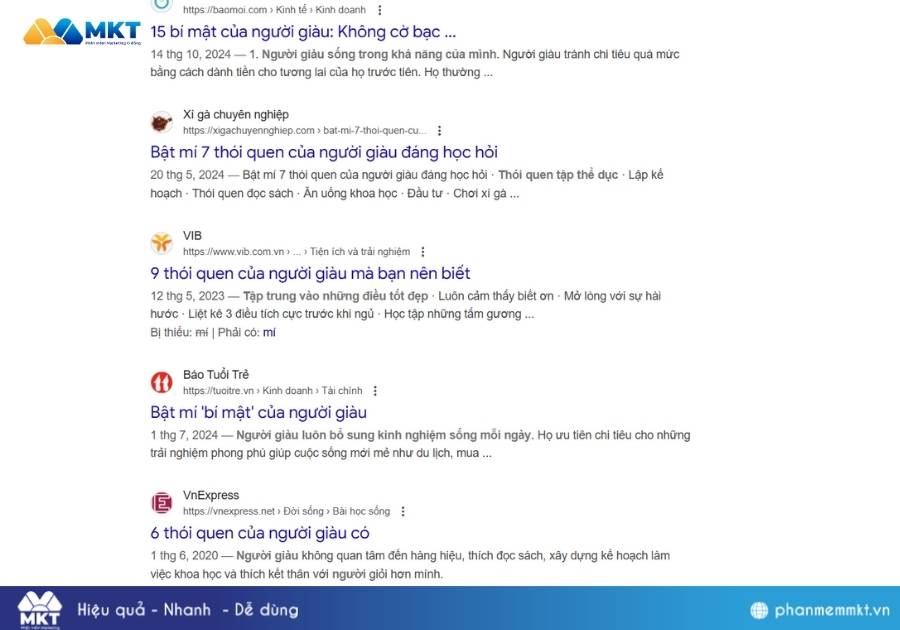Viewport: 900px width, 630px height.
Task: Click the VIB site favicon
Action: coord(161,243)
